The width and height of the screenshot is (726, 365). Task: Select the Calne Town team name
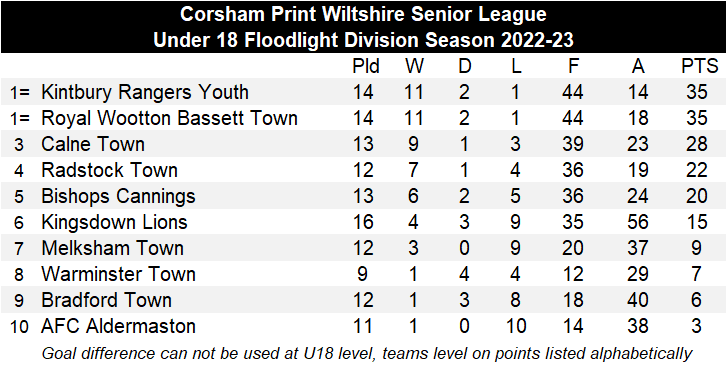click(x=93, y=144)
